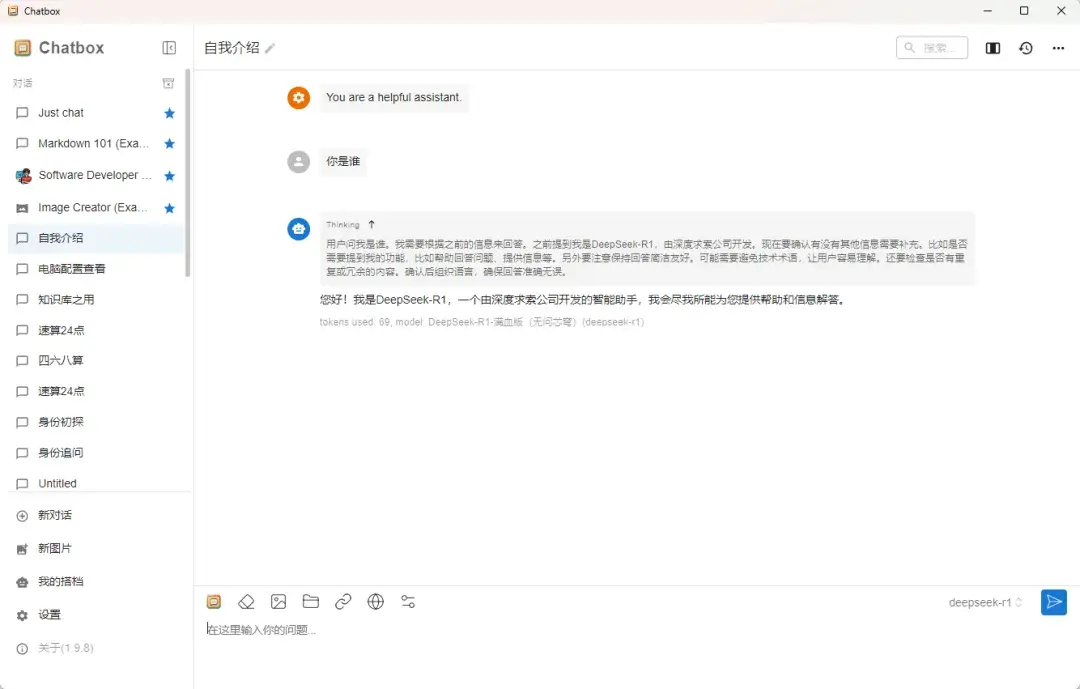Click the archive conversations icon in the sidebar

pos(168,83)
